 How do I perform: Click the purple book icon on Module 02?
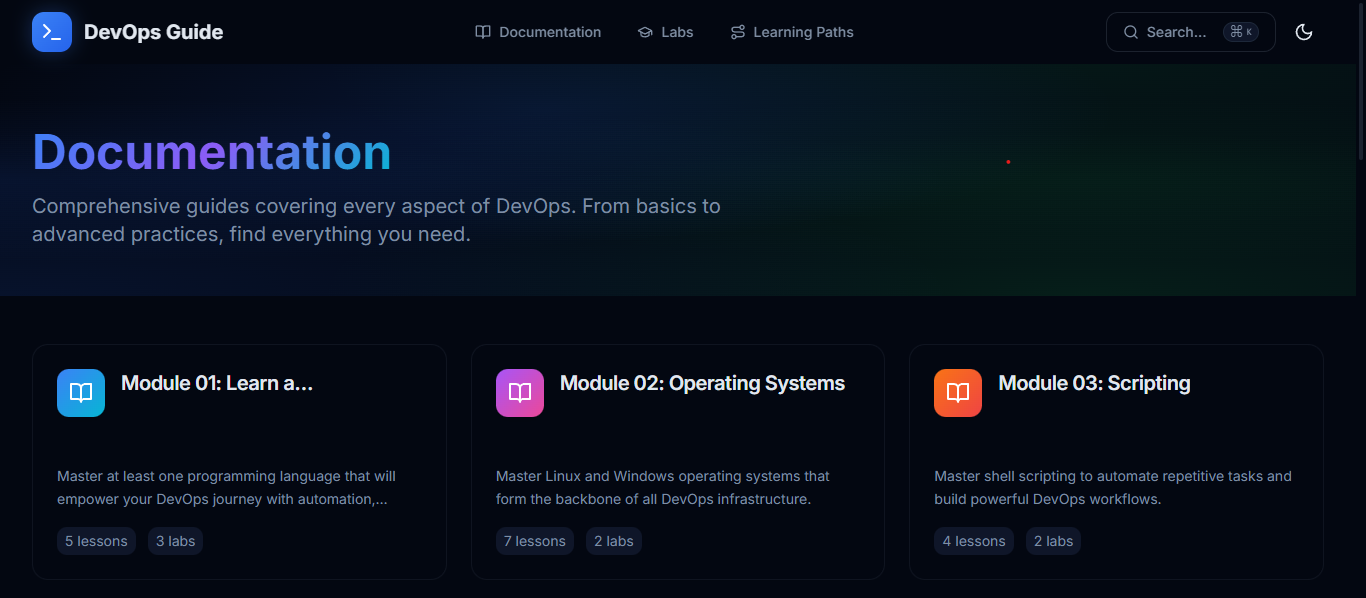tap(519, 392)
